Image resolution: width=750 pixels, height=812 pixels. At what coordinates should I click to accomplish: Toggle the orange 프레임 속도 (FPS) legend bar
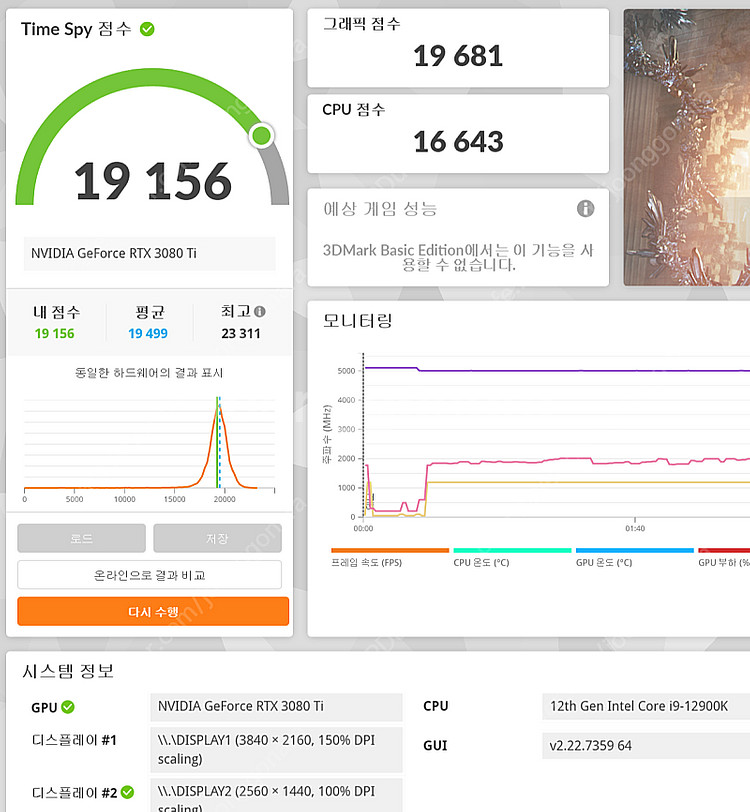(x=390, y=550)
